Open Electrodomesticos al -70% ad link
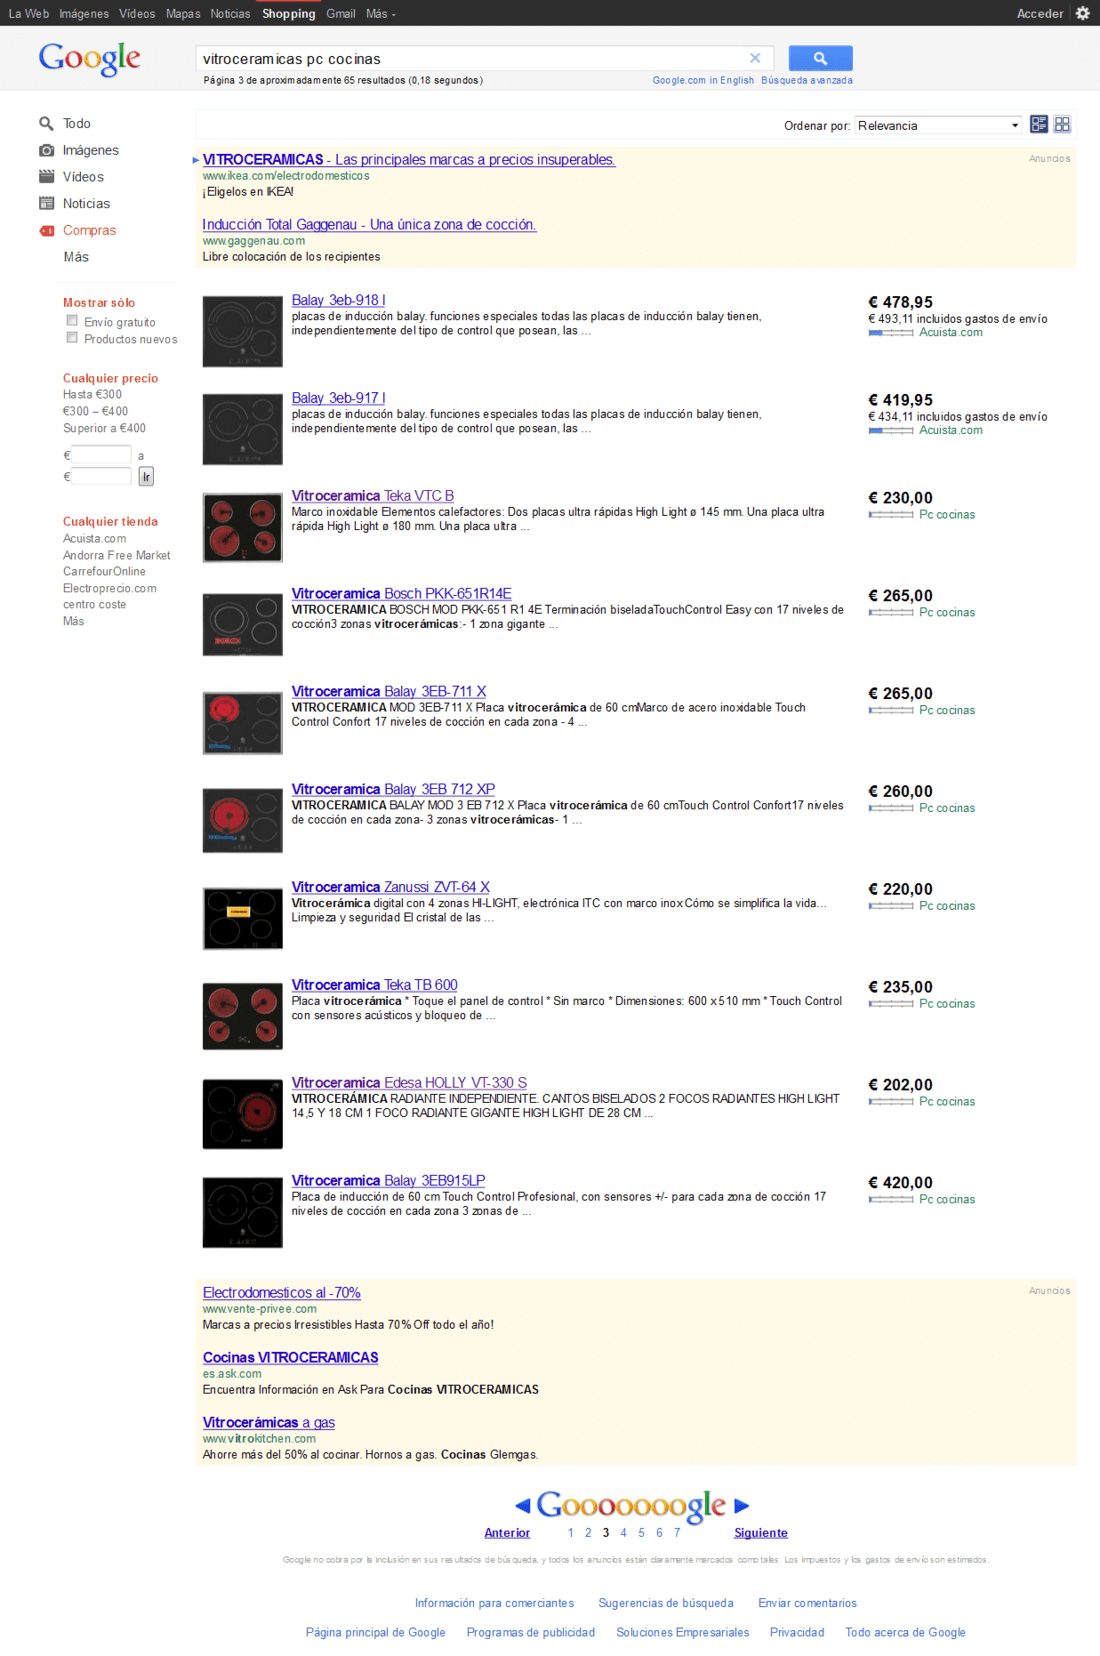The height and width of the screenshot is (1656, 1100). click(x=281, y=1292)
